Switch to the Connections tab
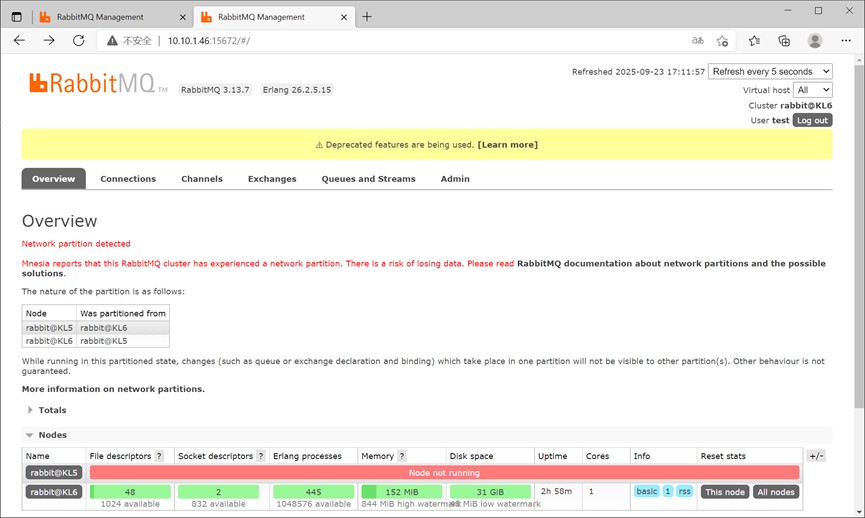The width and height of the screenshot is (865, 518). [x=128, y=179]
